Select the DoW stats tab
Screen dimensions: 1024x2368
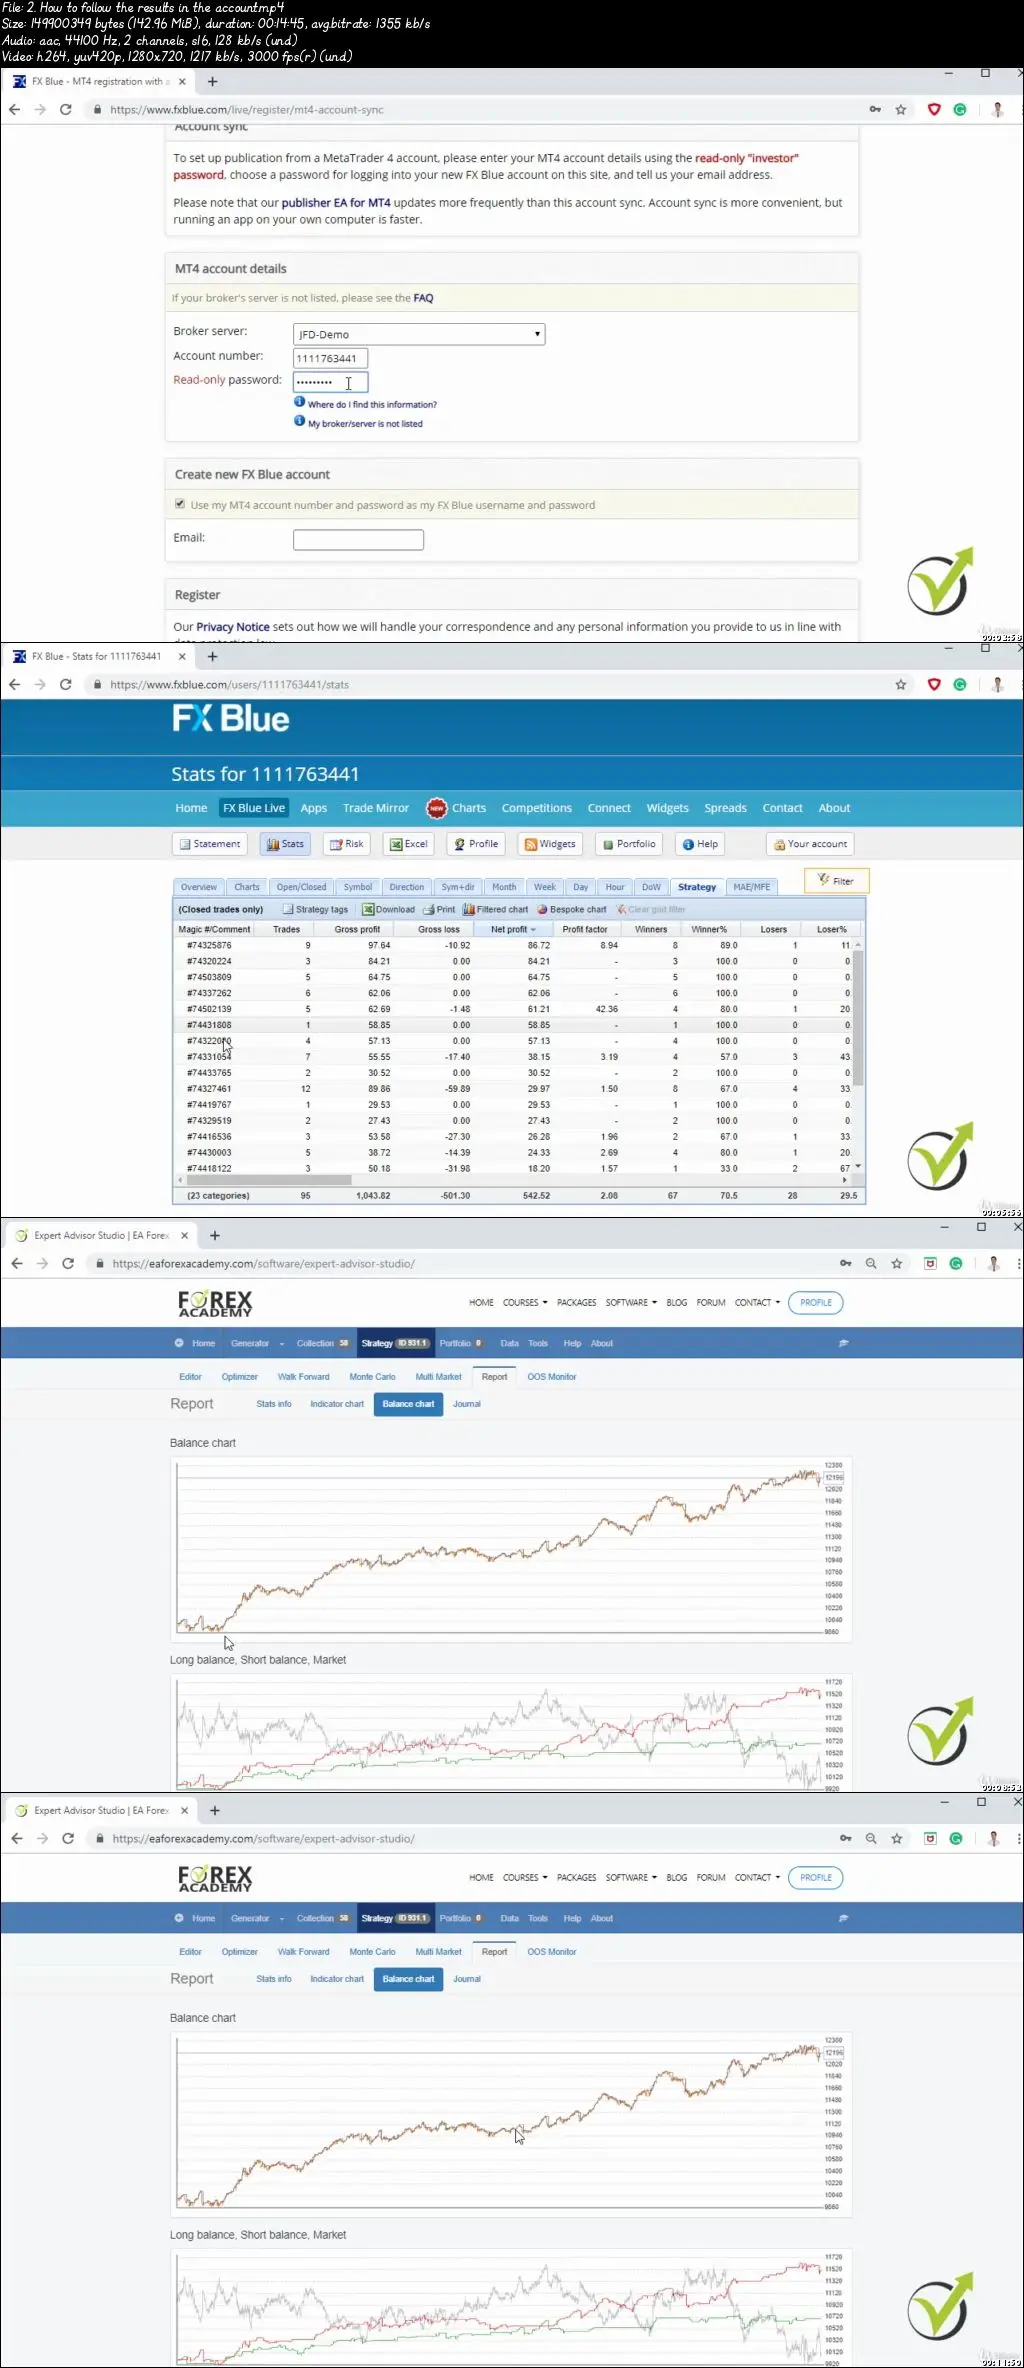(651, 887)
